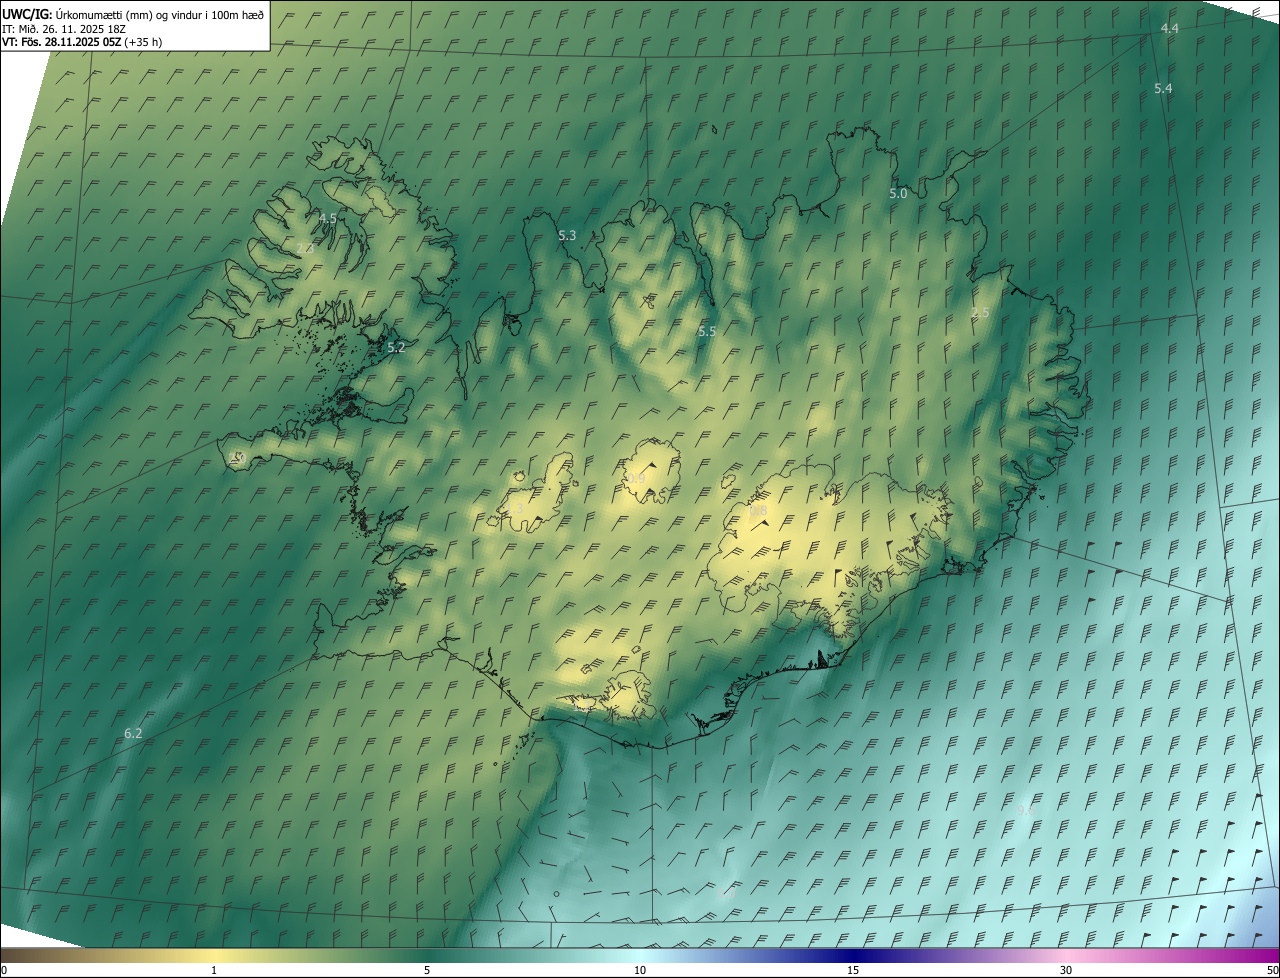The width and height of the screenshot is (1280, 978).
Task: Click the colorbar tick label 0
Action: pos(4,970)
